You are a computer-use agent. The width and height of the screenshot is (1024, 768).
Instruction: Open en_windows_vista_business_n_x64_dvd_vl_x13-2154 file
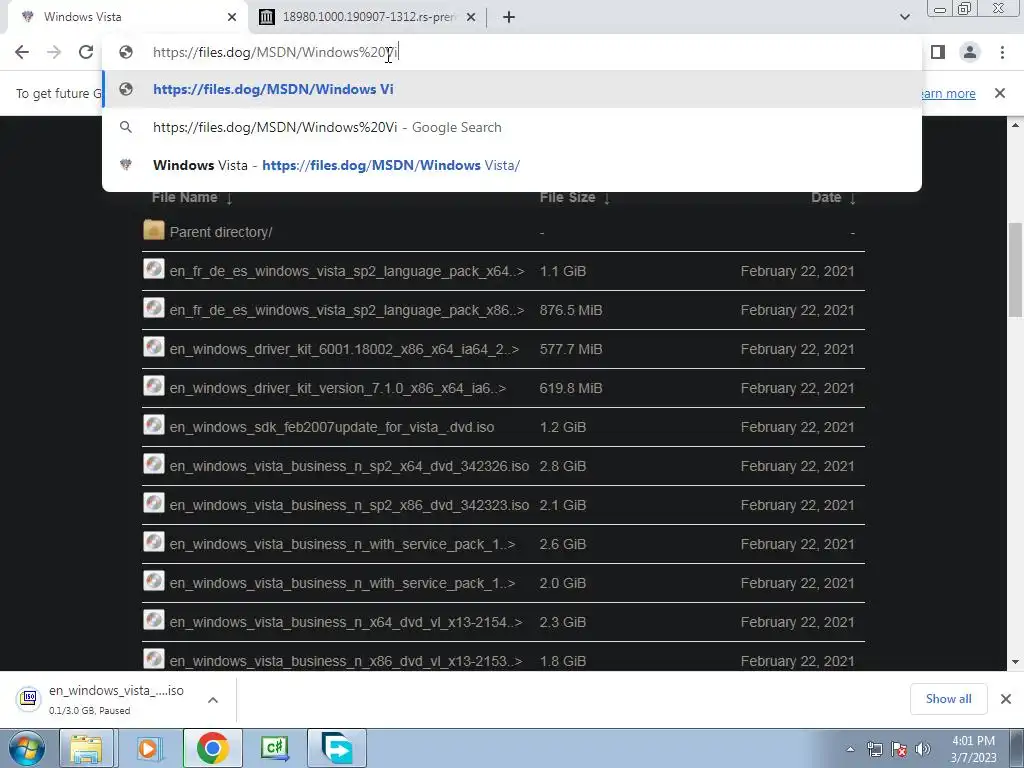(x=345, y=622)
